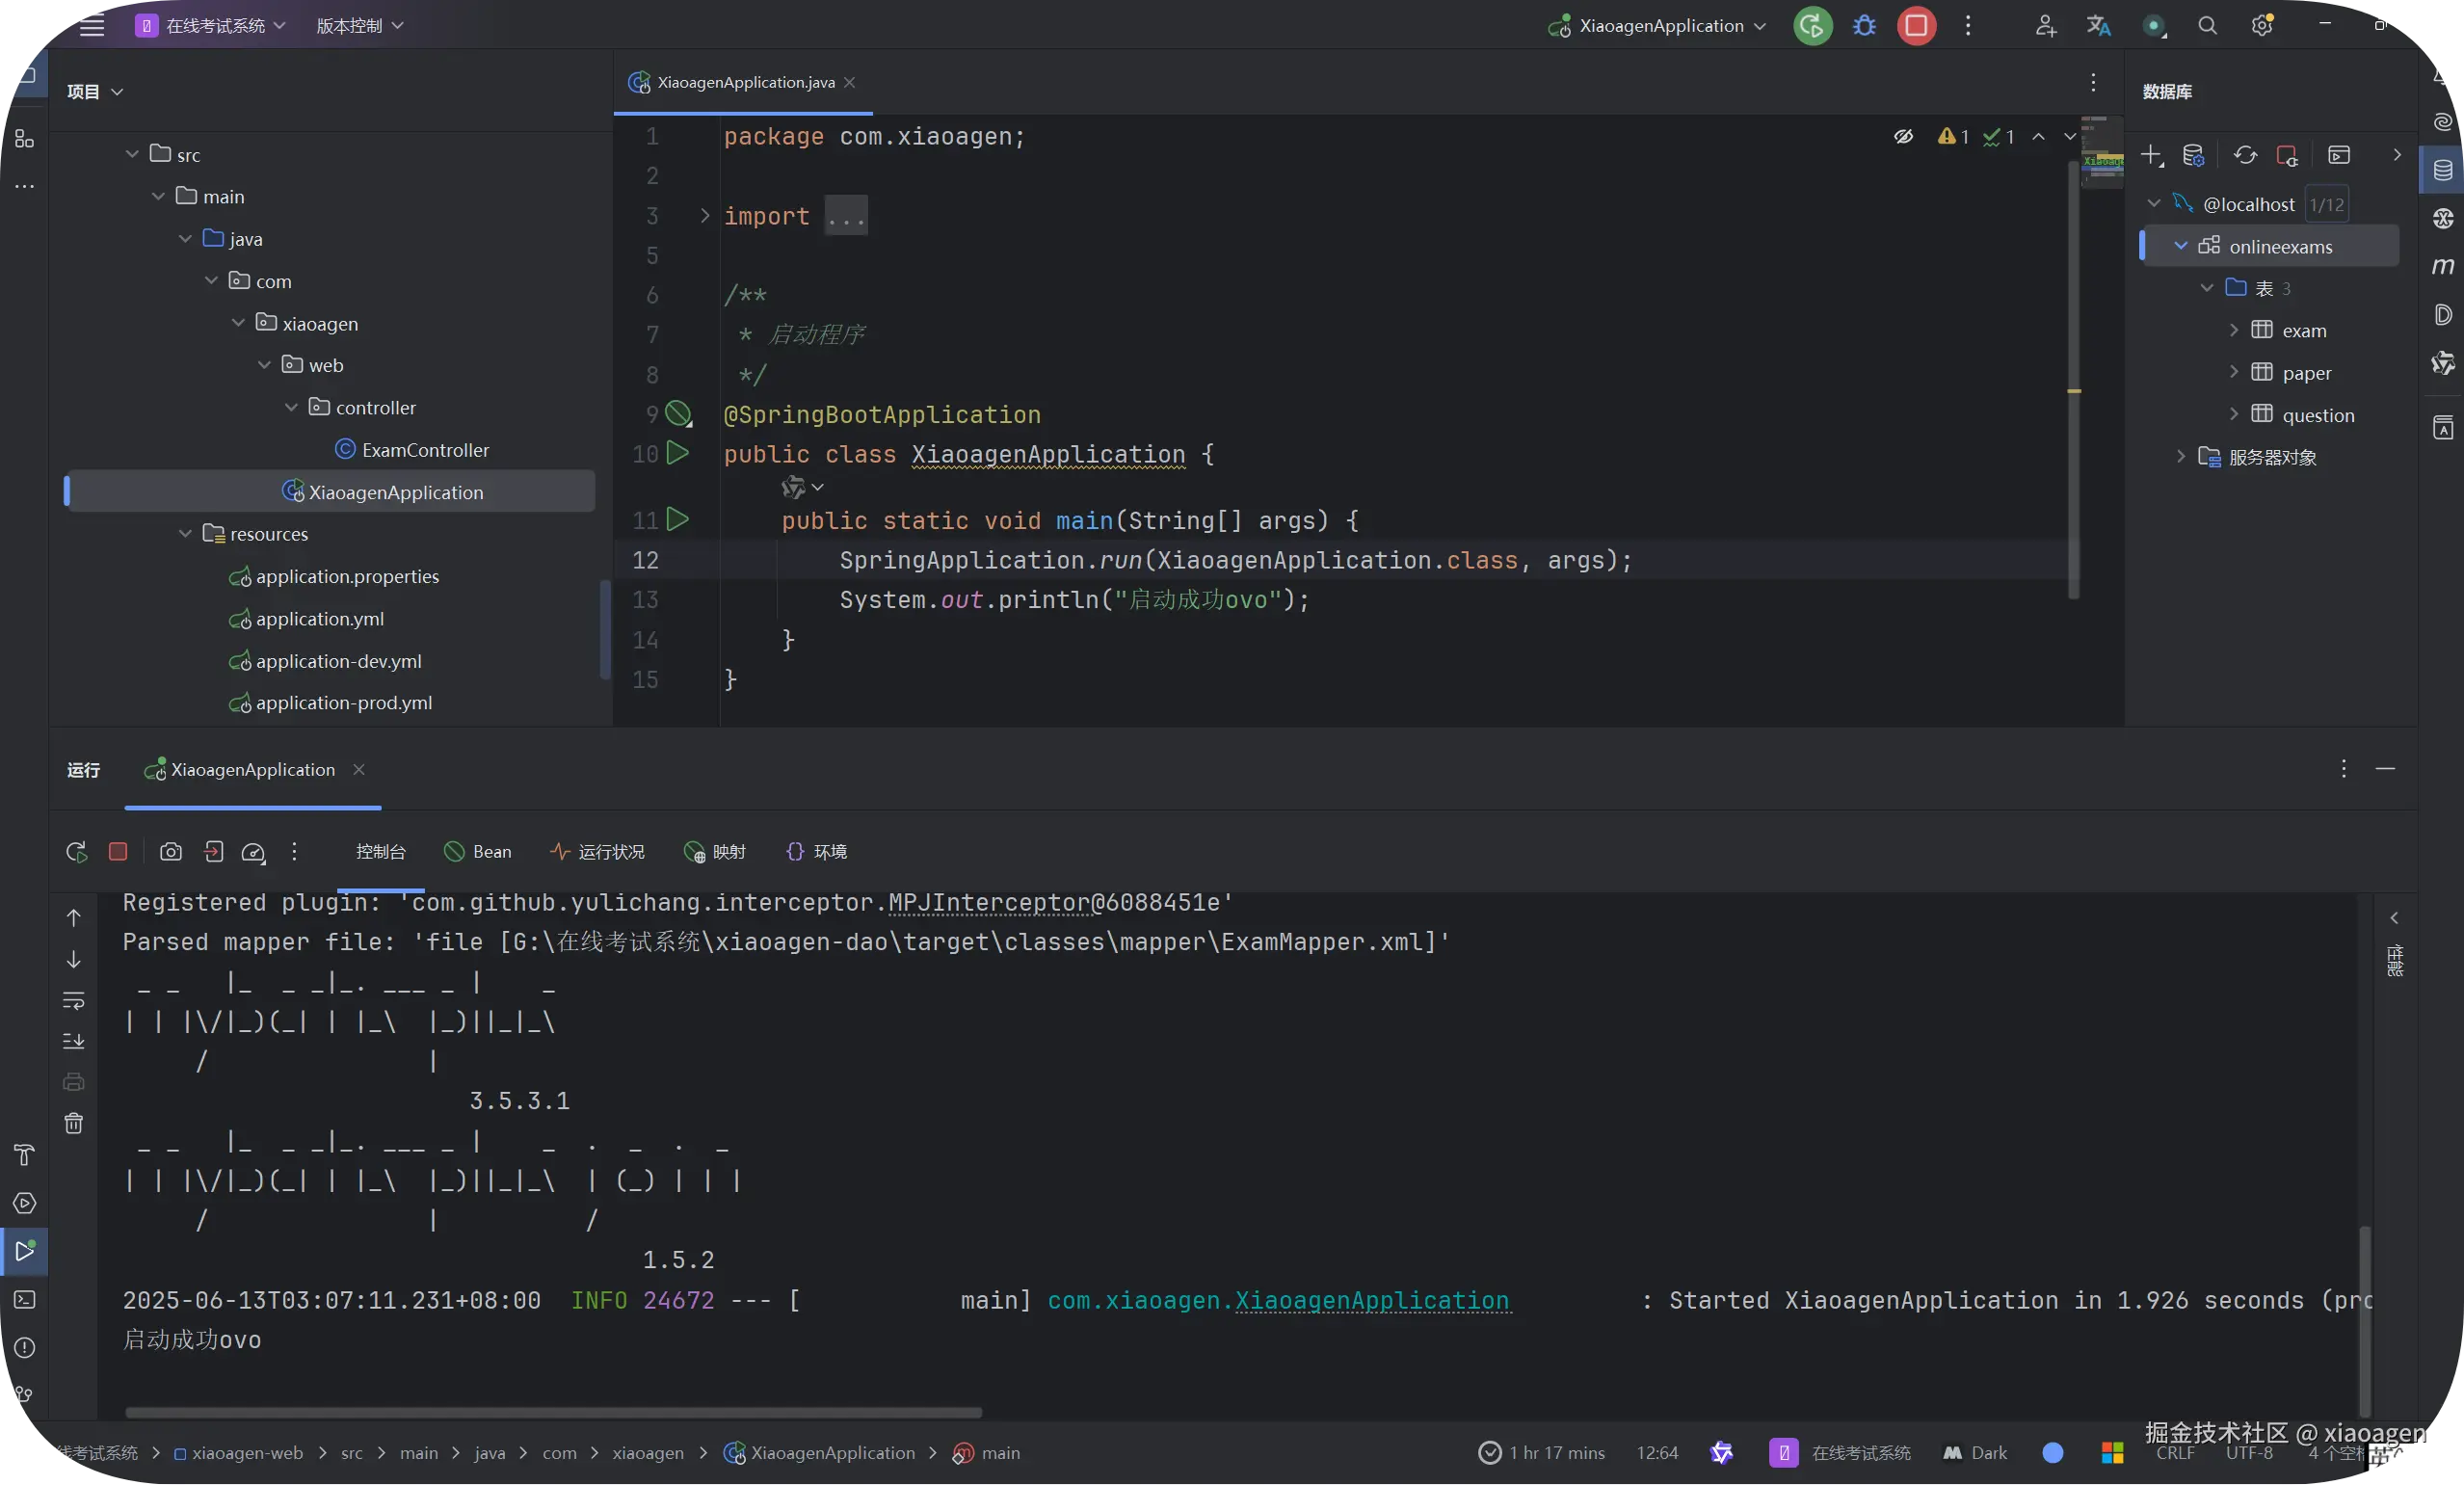
Task: Toggle soft-wrap in console side toolbar
Action: click(74, 1000)
